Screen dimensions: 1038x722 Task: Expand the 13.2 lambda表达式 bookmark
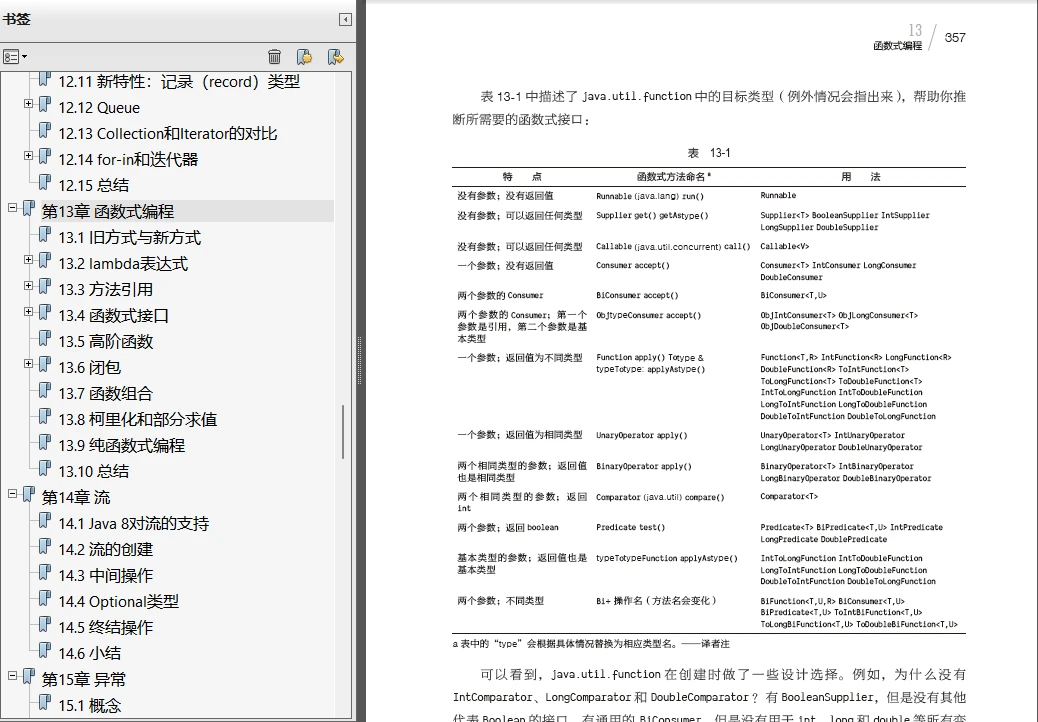28,259
